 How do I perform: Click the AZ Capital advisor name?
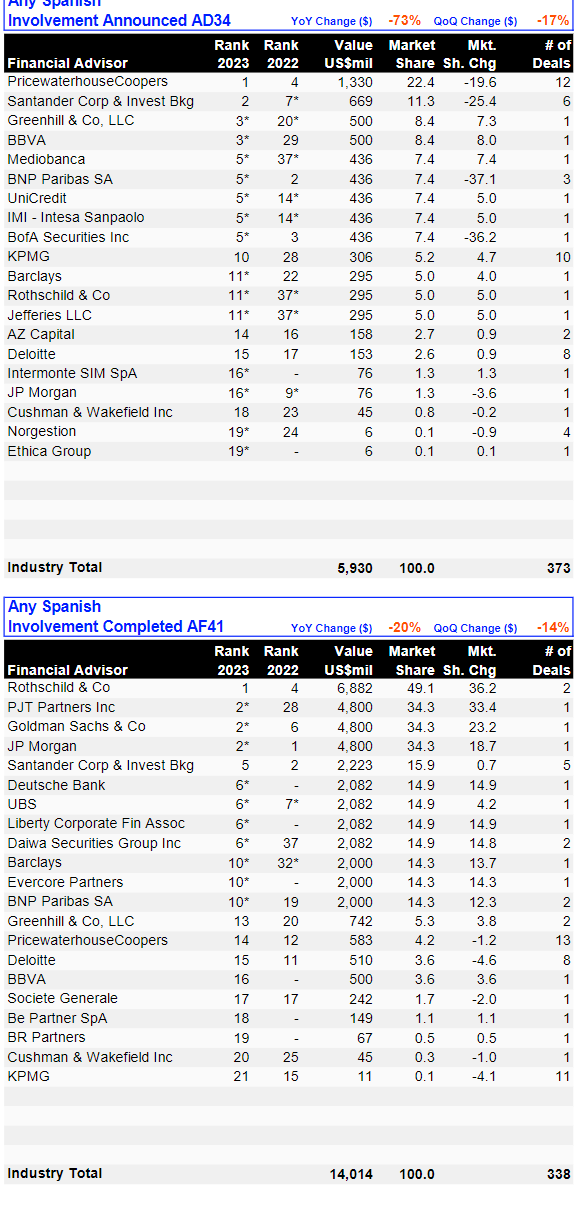(x=41, y=334)
